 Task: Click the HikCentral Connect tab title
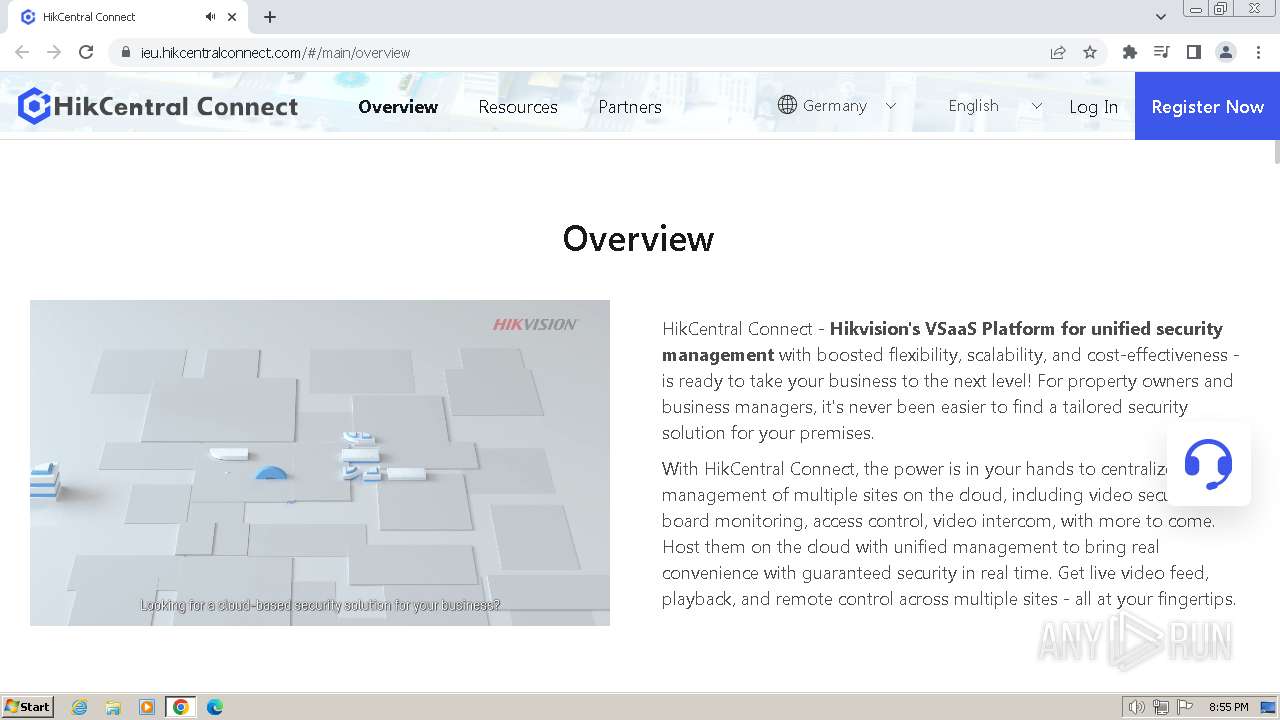(x=89, y=17)
